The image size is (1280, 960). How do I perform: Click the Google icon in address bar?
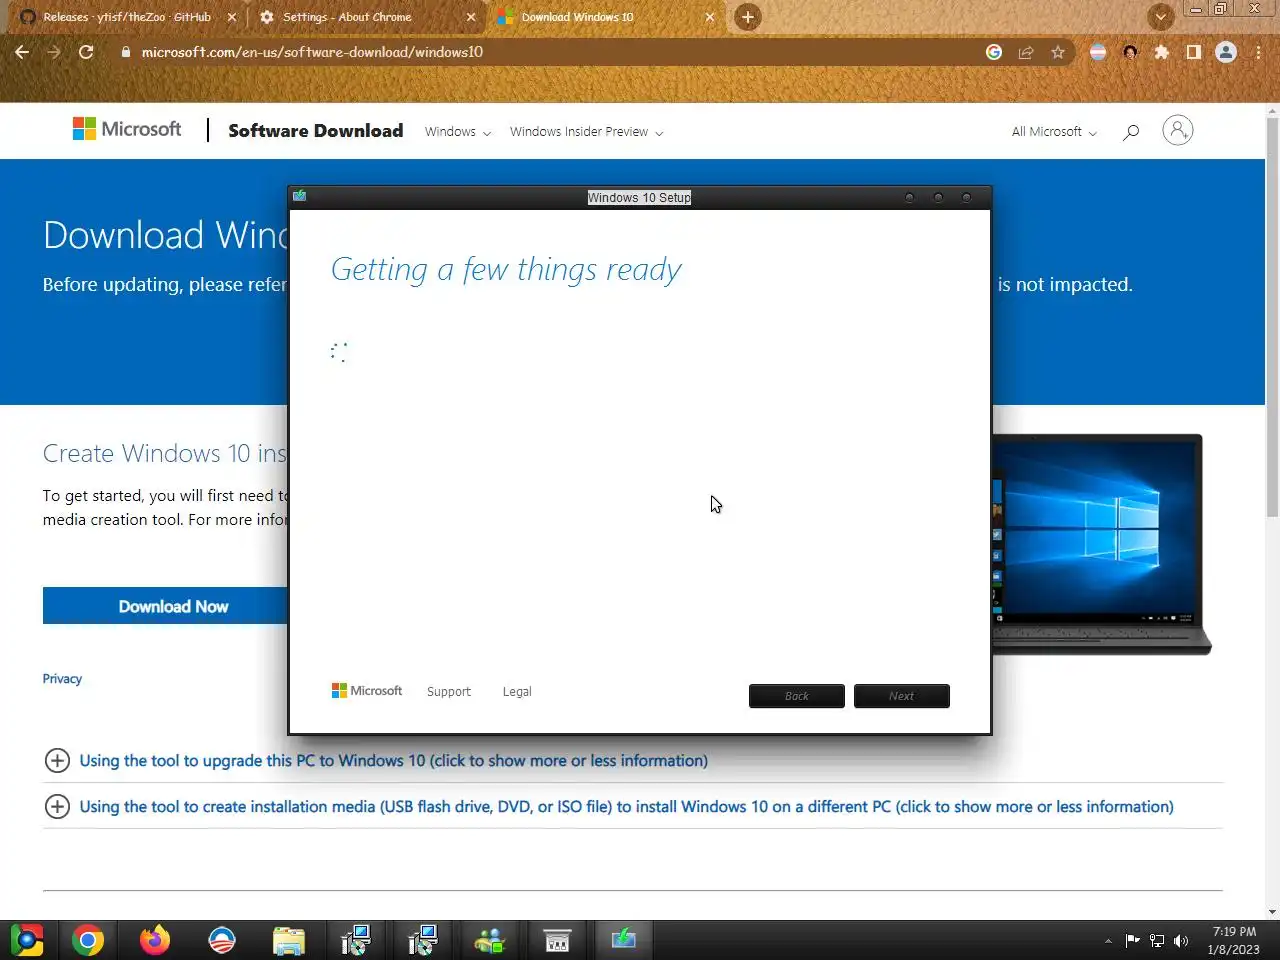pyautogui.click(x=994, y=52)
